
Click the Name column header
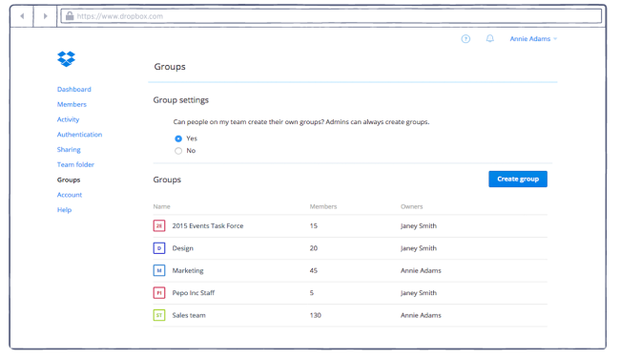tap(161, 207)
